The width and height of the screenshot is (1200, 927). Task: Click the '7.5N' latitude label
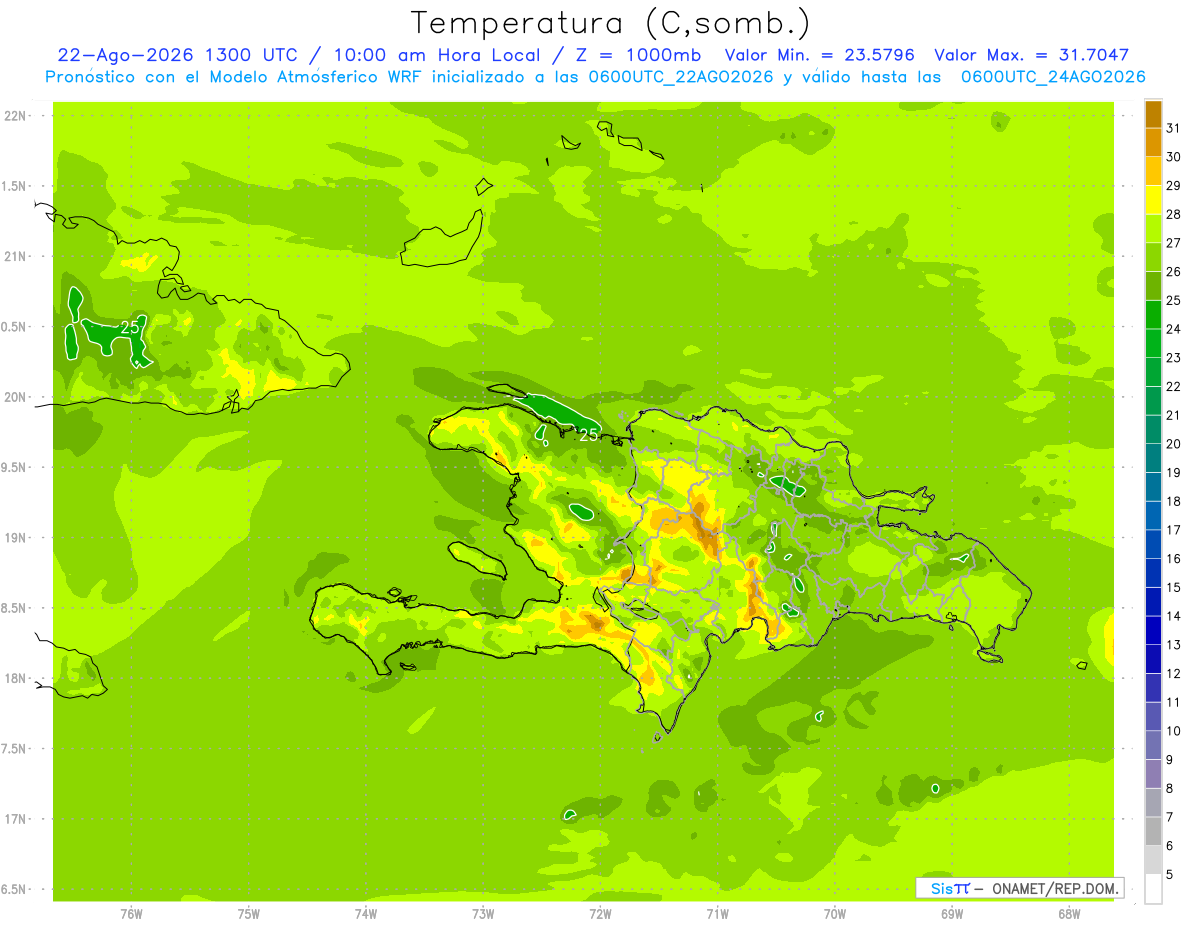click(x=14, y=749)
